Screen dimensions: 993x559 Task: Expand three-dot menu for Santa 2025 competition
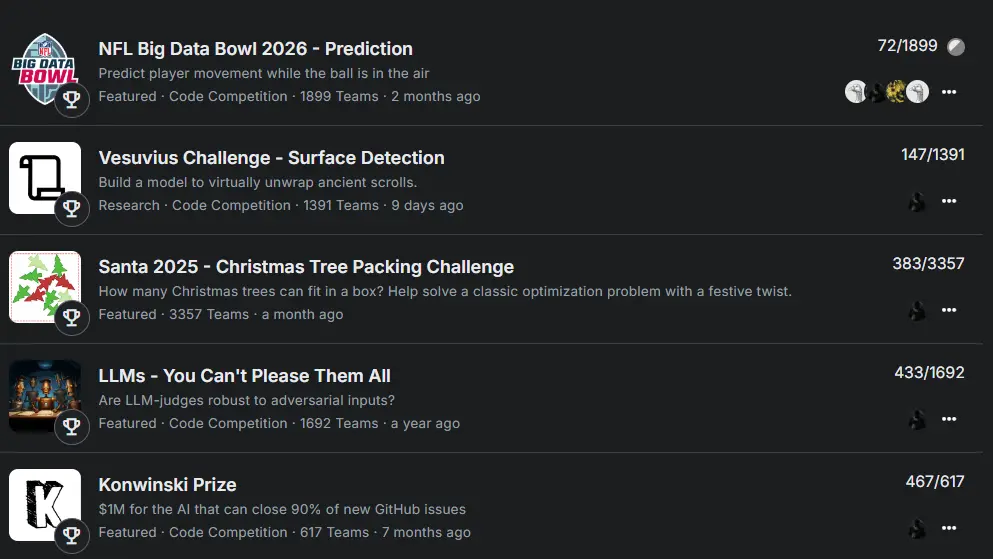point(949,311)
